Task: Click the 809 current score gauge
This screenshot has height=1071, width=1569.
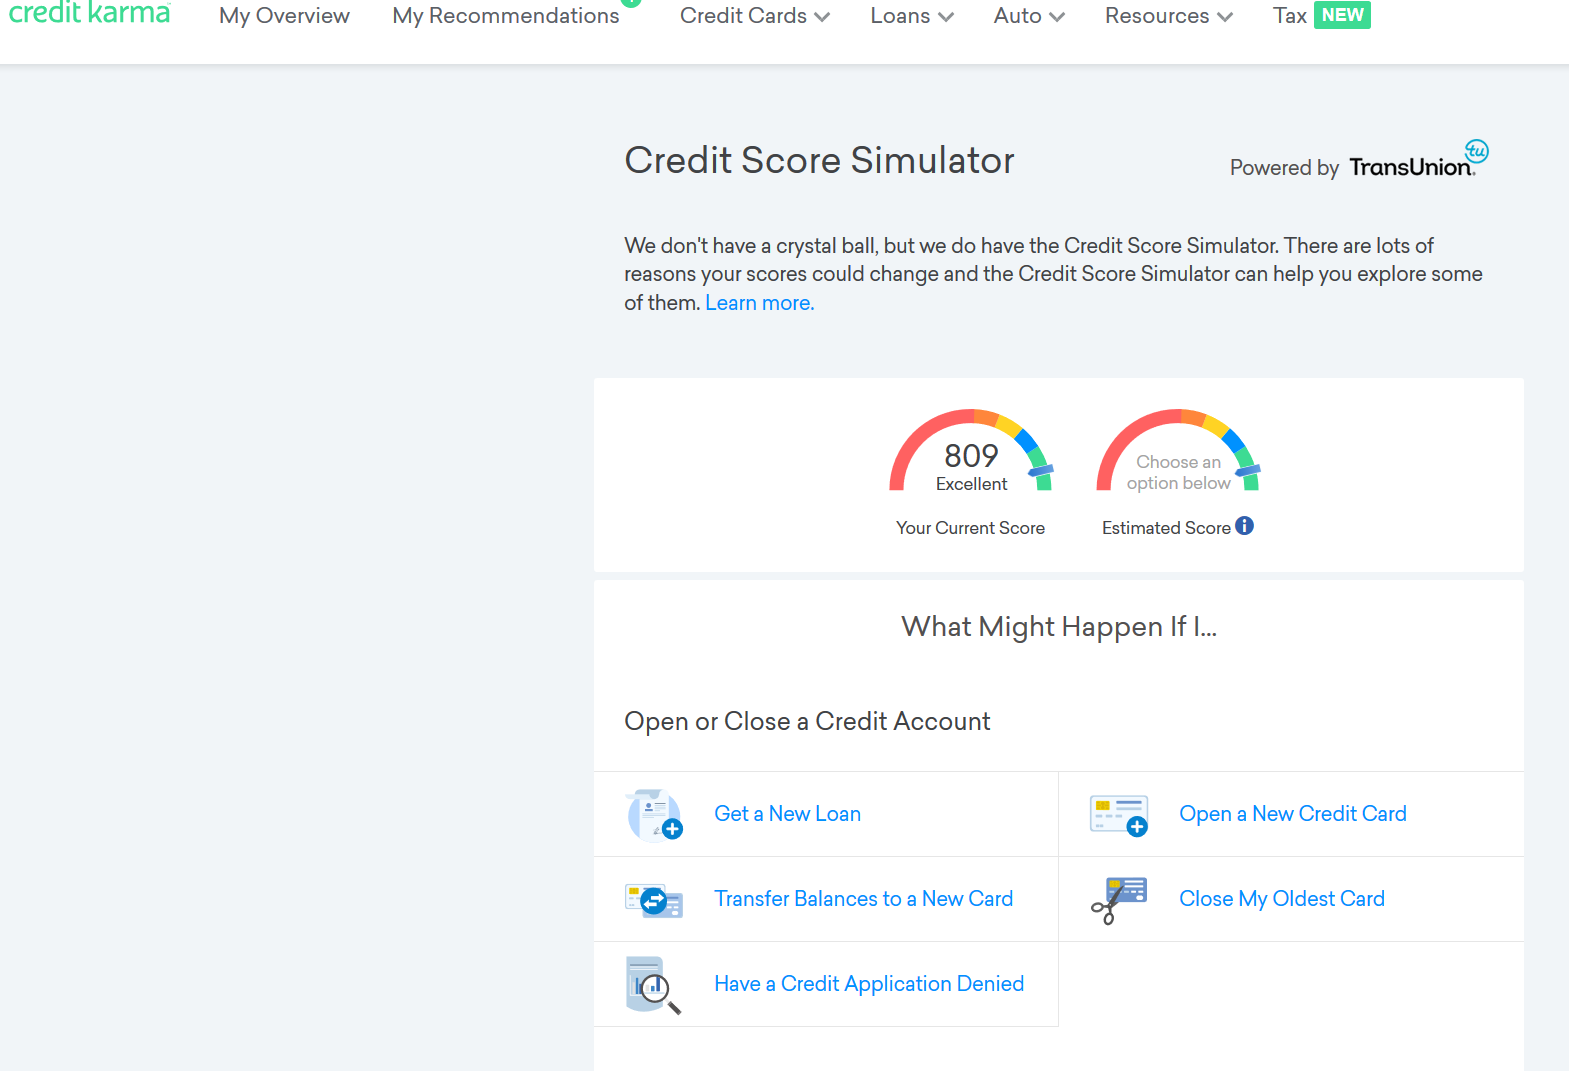Action: click(971, 452)
